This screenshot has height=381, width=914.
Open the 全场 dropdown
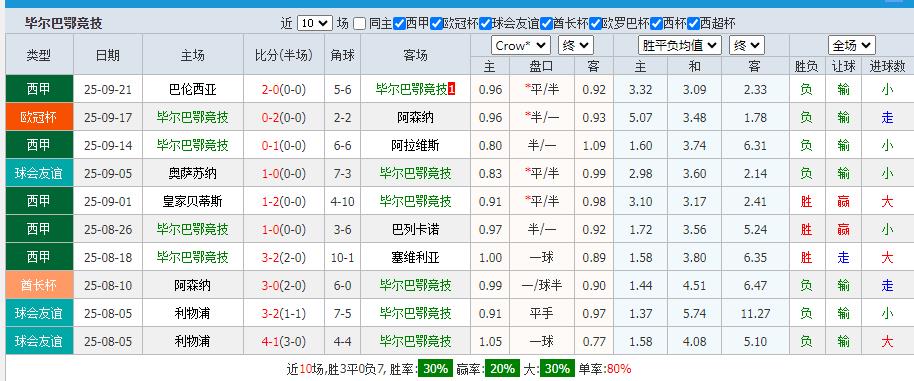click(852, 45)
